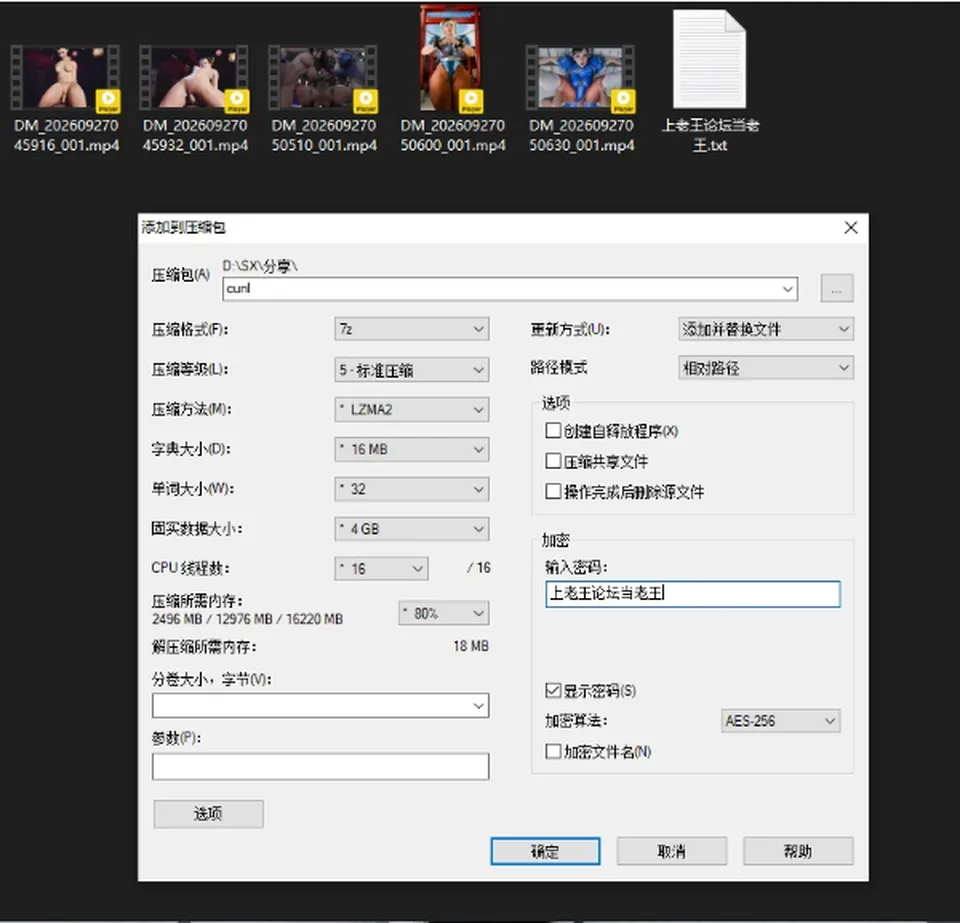Open the 更新方式 dropdown
The image size is (960, 923).
pyautogui.click(x=765, y=329)
